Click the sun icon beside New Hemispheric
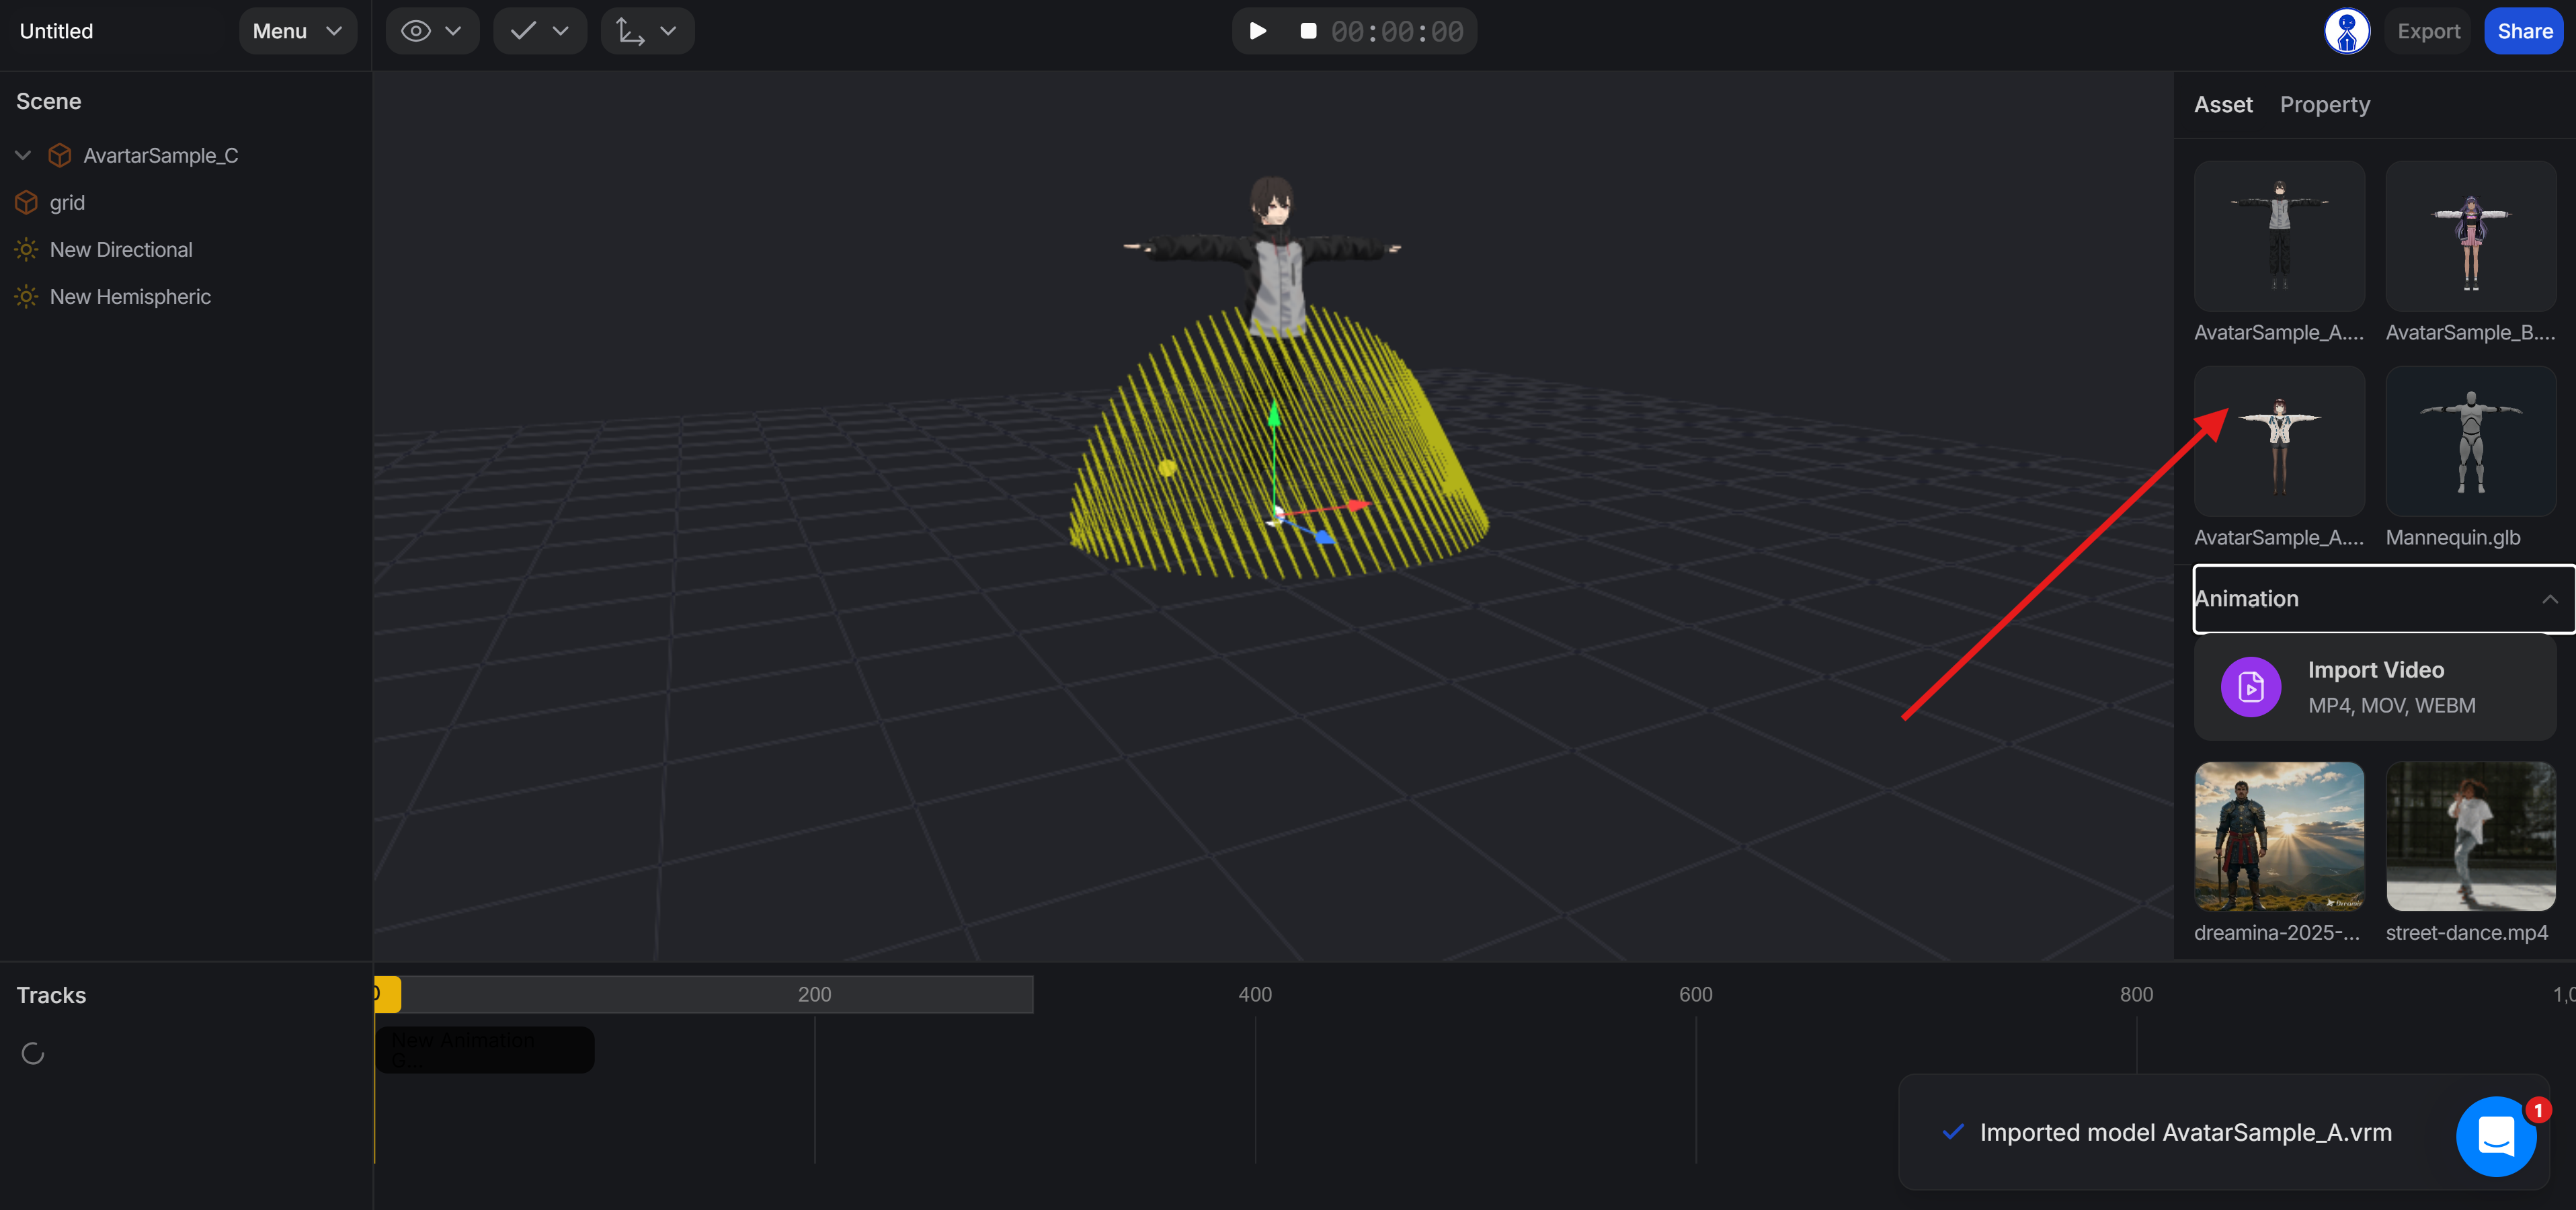The width and height of the screenshot is (2576, 1210). [25, 296]
